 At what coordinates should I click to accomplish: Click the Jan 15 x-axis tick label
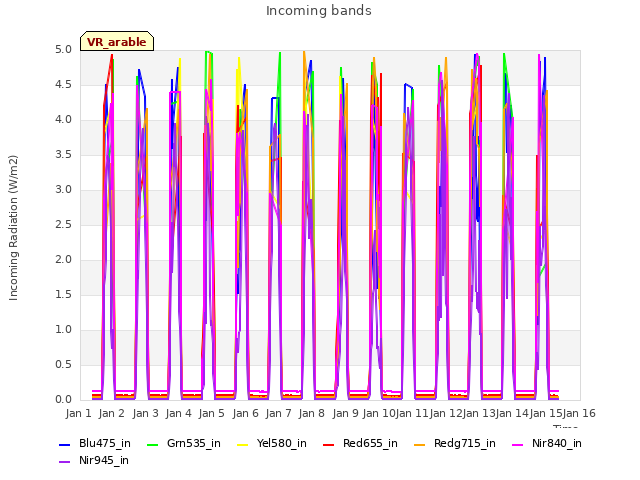click(x=546, y=413)
